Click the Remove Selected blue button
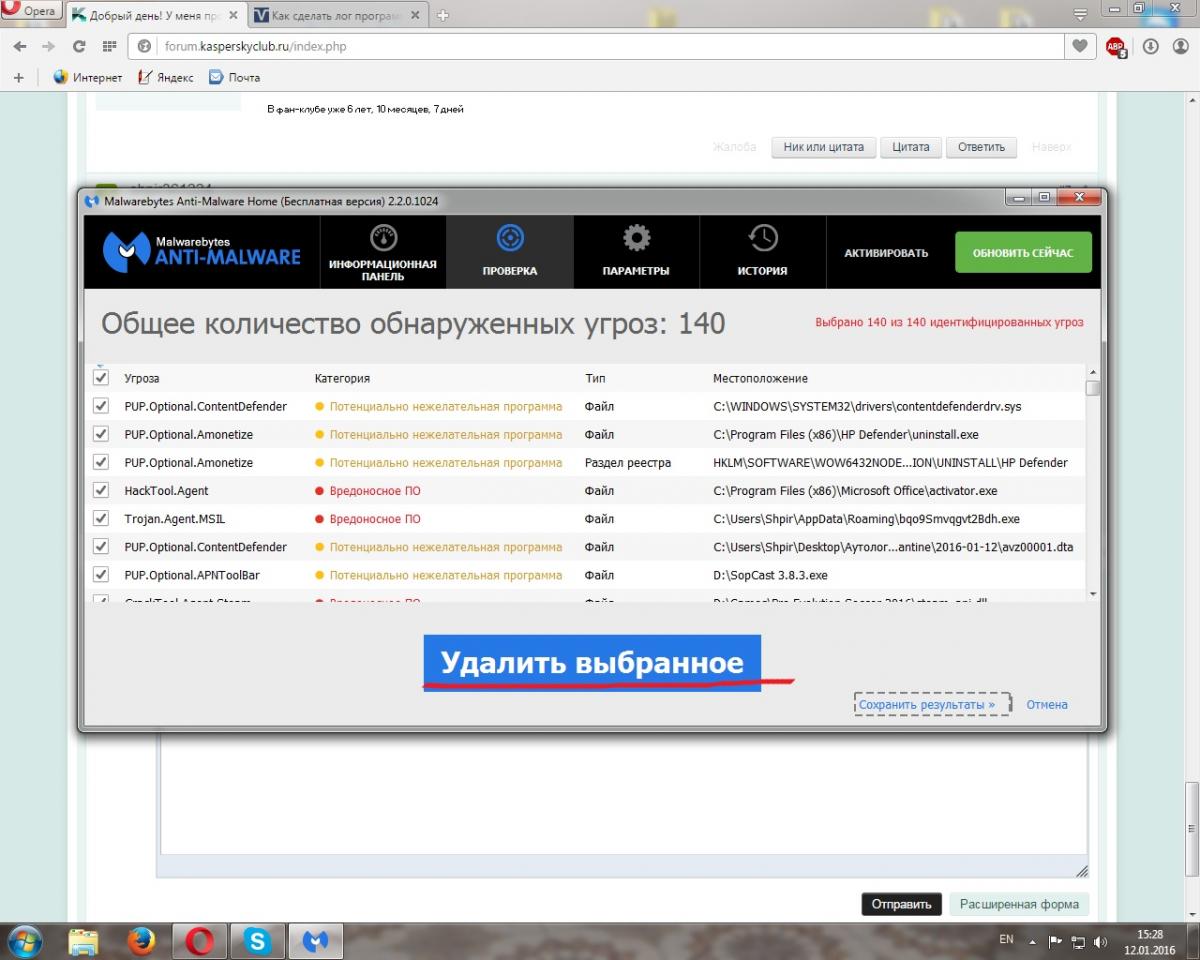The image size is (1200, 960). 592,663
